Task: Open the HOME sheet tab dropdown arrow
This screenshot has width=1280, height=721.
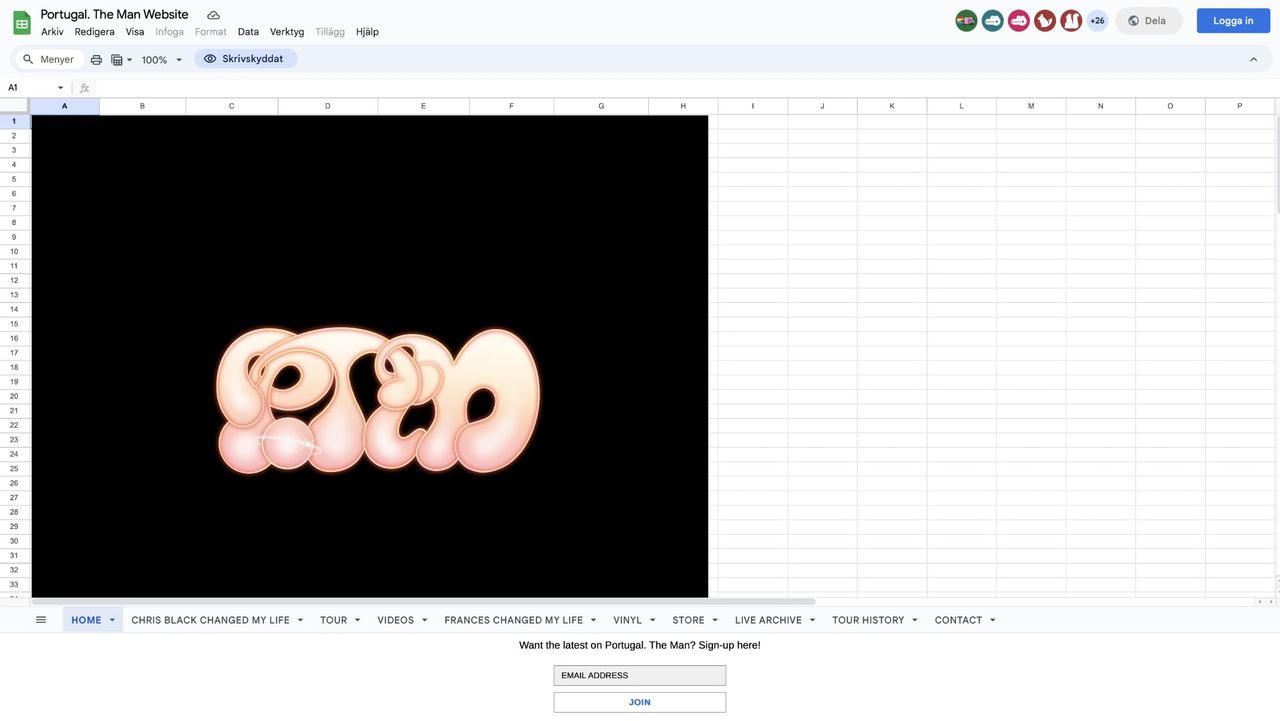Action: (x=112, y=620)
